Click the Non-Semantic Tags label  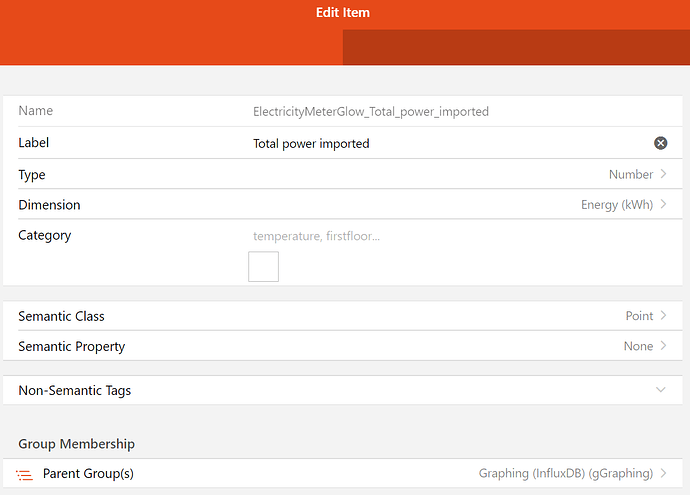(75, 391)
